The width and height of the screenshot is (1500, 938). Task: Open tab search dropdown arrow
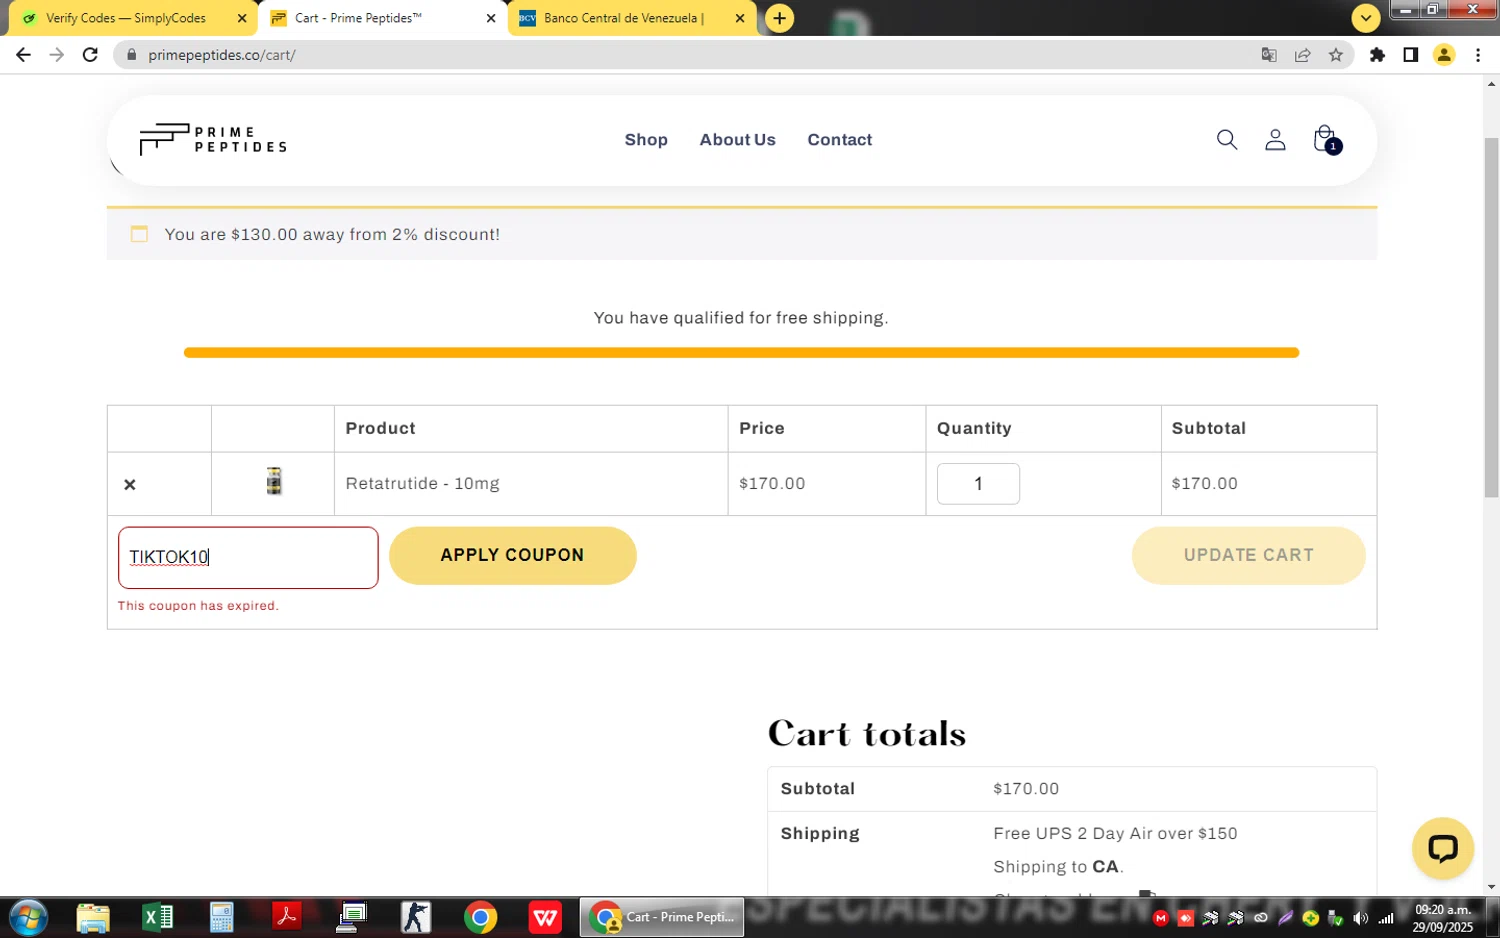coord(1366,18)
